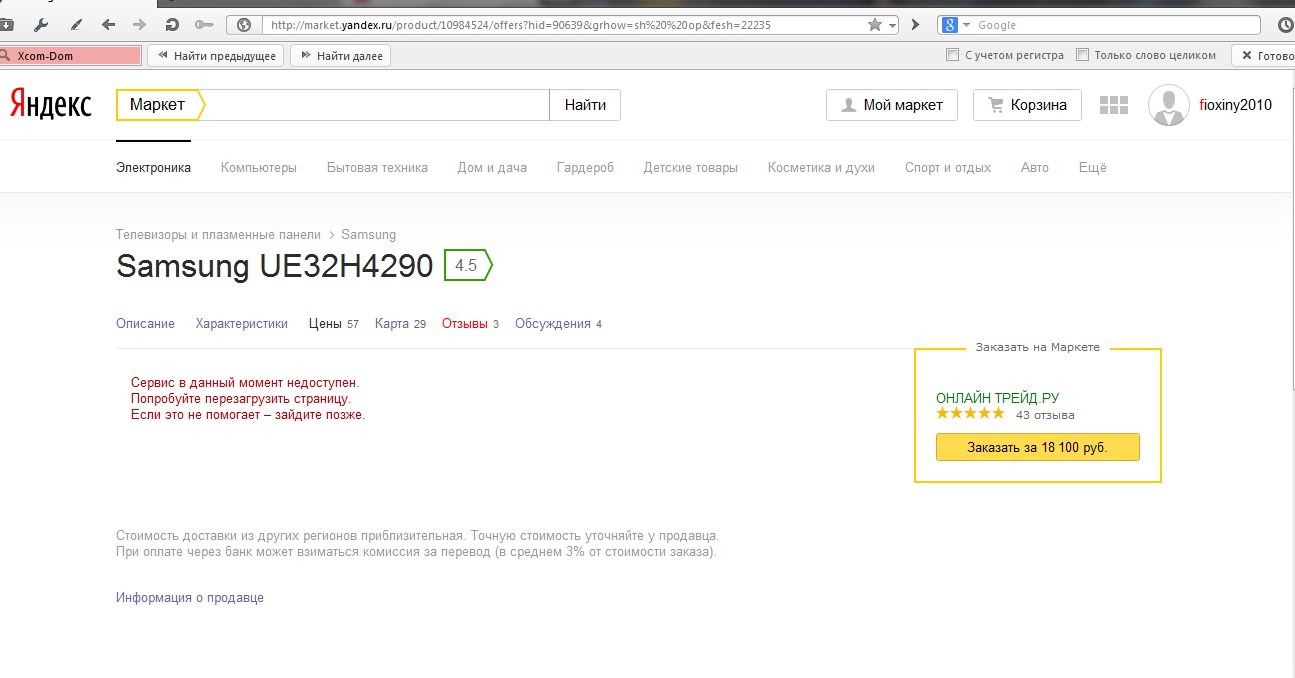Open the Yandex services grid icon

point(1113,105)
